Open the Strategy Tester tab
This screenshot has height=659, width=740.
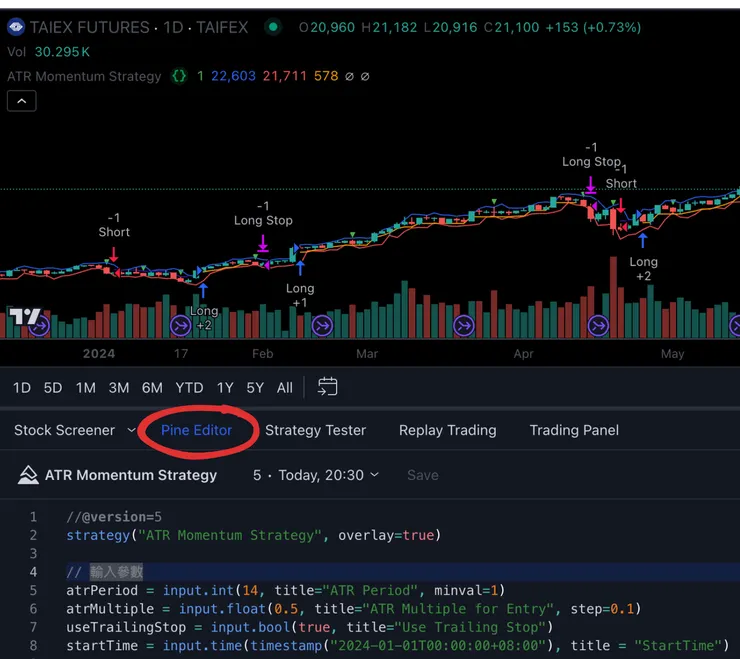click(315, 430)
